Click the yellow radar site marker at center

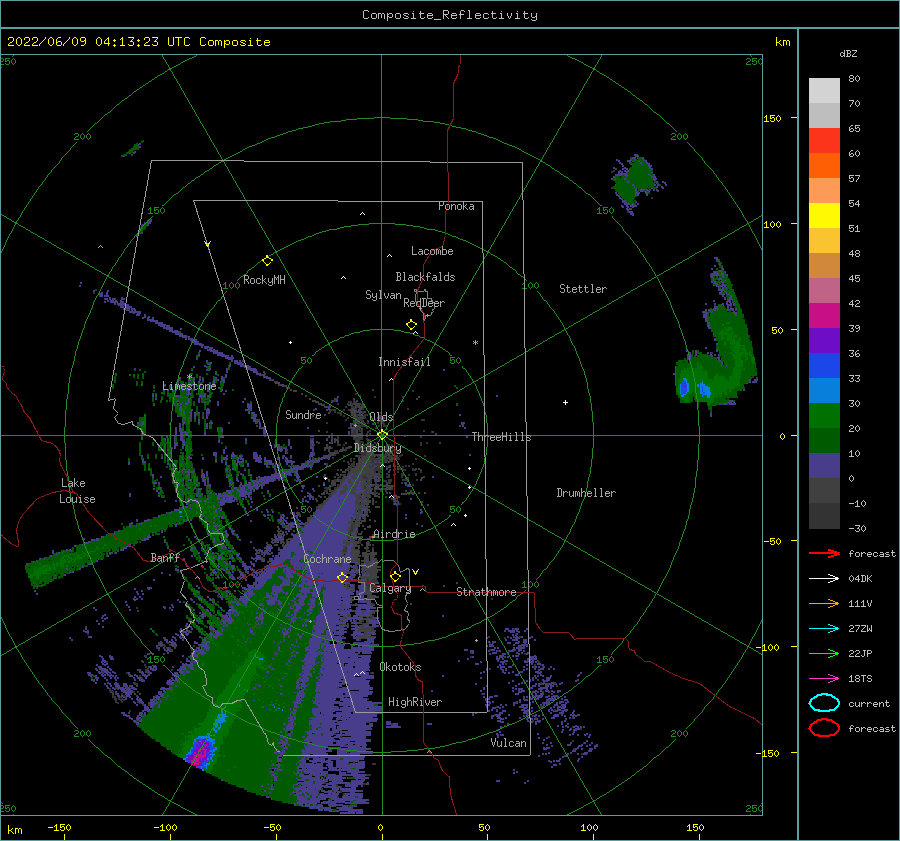(382, 435)
